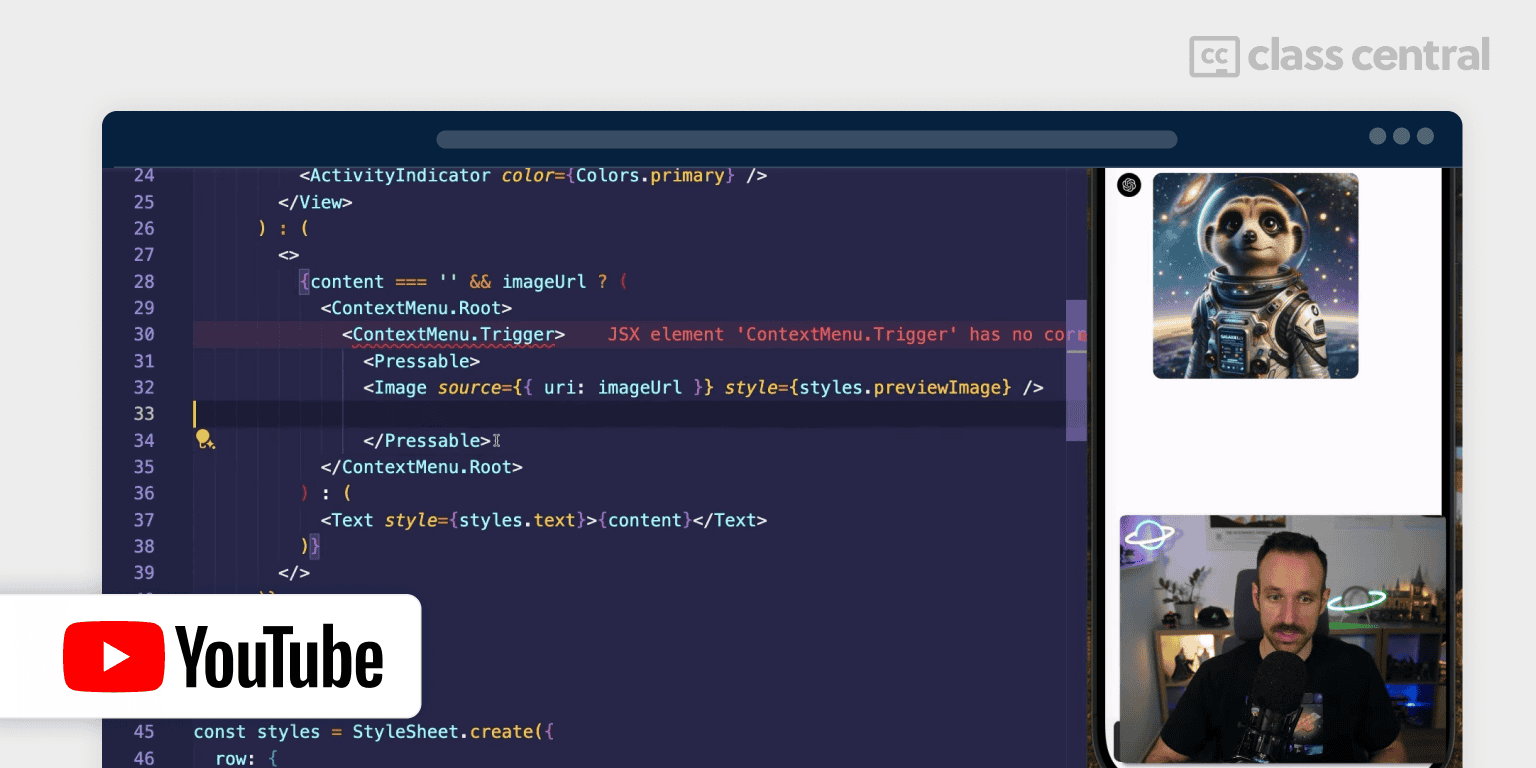Click the lightbulb quick-fix icon on line 34
The height and width of the screenshot is (768, 1536).
tap(205, 439)
